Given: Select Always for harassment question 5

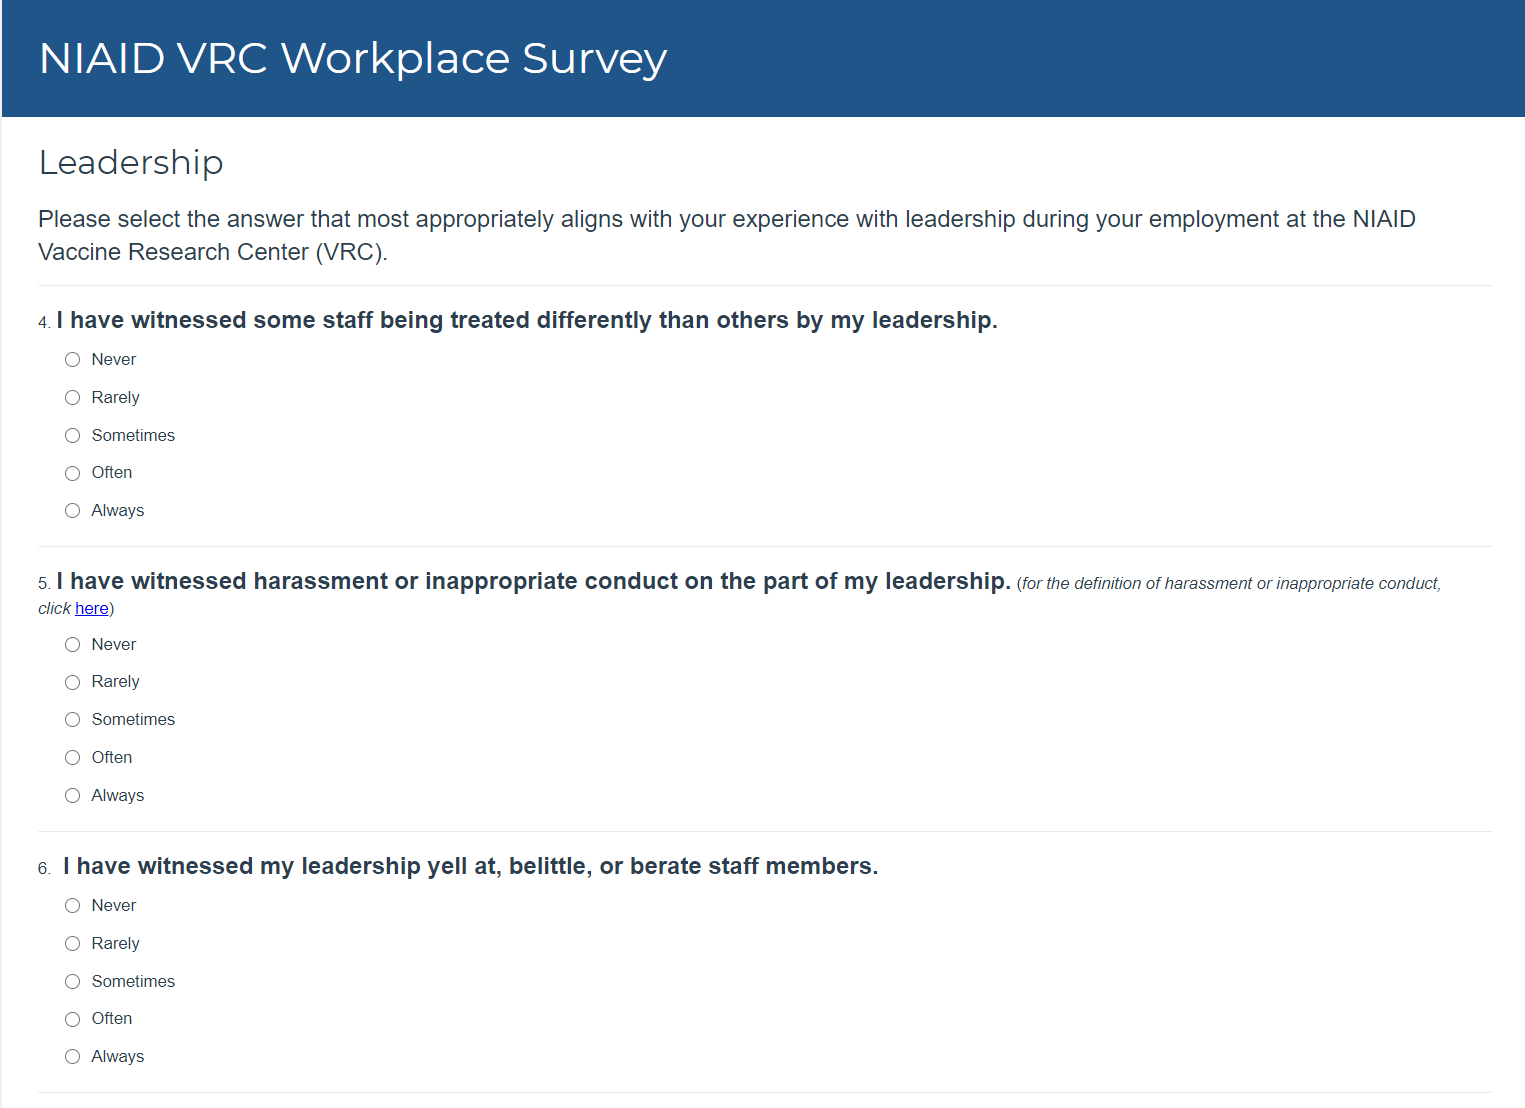Looking at the screenshot, I should (x=73, y=796).
